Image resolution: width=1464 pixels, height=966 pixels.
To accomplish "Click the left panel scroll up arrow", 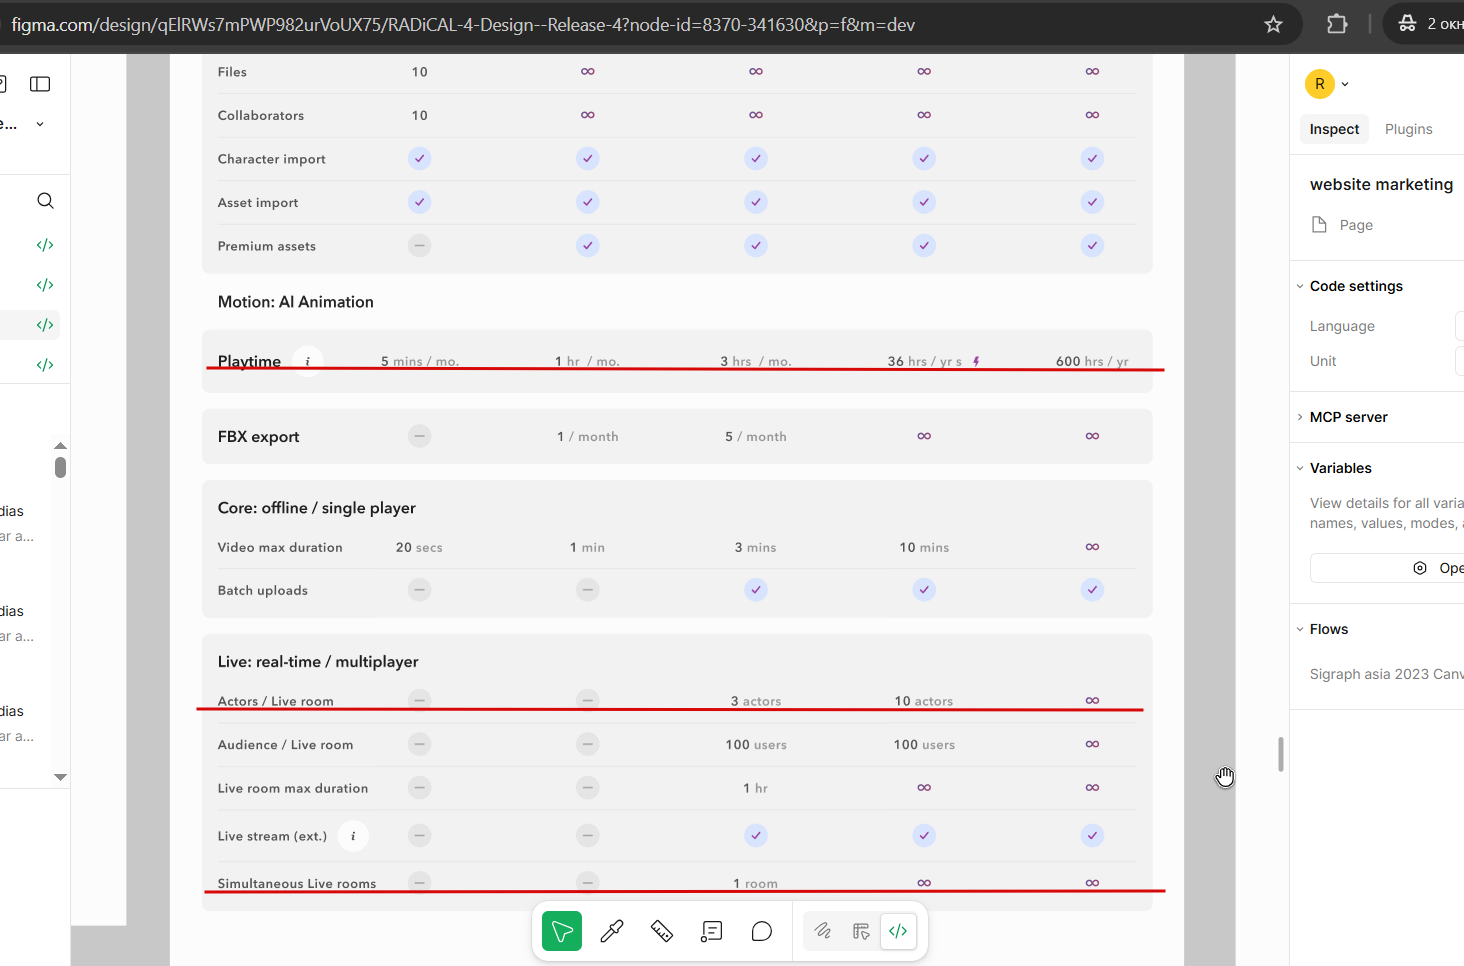I will (x=60, y=445).
